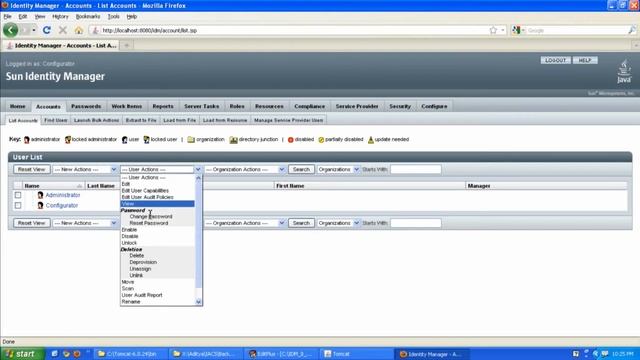Image resolution: width=640 pixels, height=360 pixels.
Task: Open the Tools menu in Firefox
Action: tap(113, 17)
